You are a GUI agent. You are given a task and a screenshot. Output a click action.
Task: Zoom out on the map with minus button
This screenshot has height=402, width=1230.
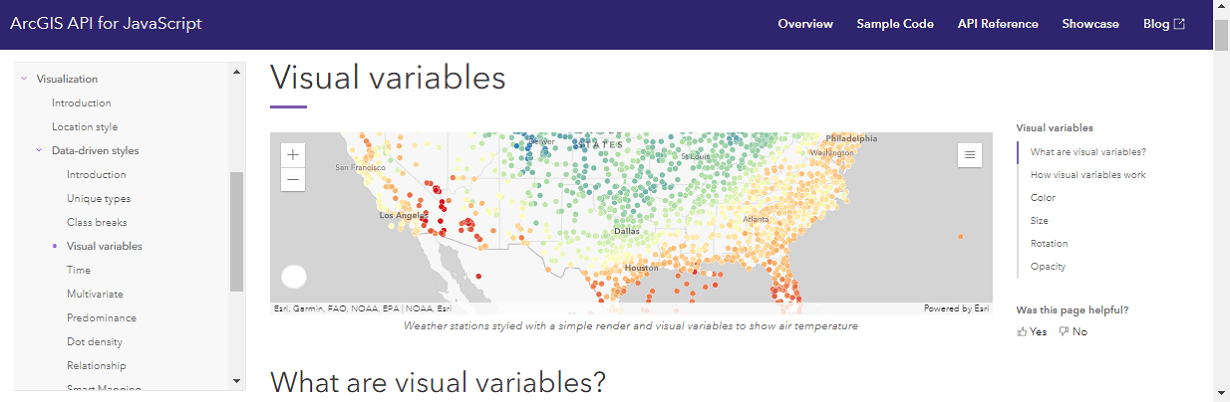pyautogui.click(x=292, y=180)
